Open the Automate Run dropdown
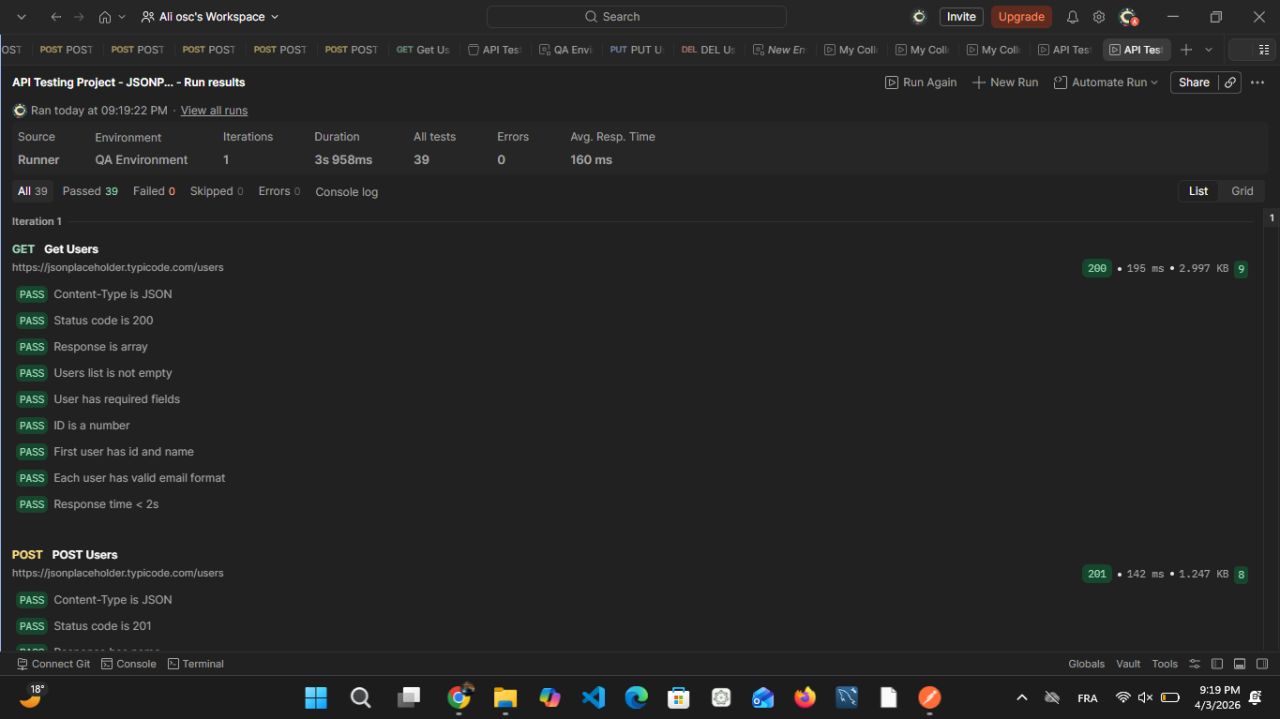The height and width of the screenshot is (719, 1280). [x=1105, y=83]
